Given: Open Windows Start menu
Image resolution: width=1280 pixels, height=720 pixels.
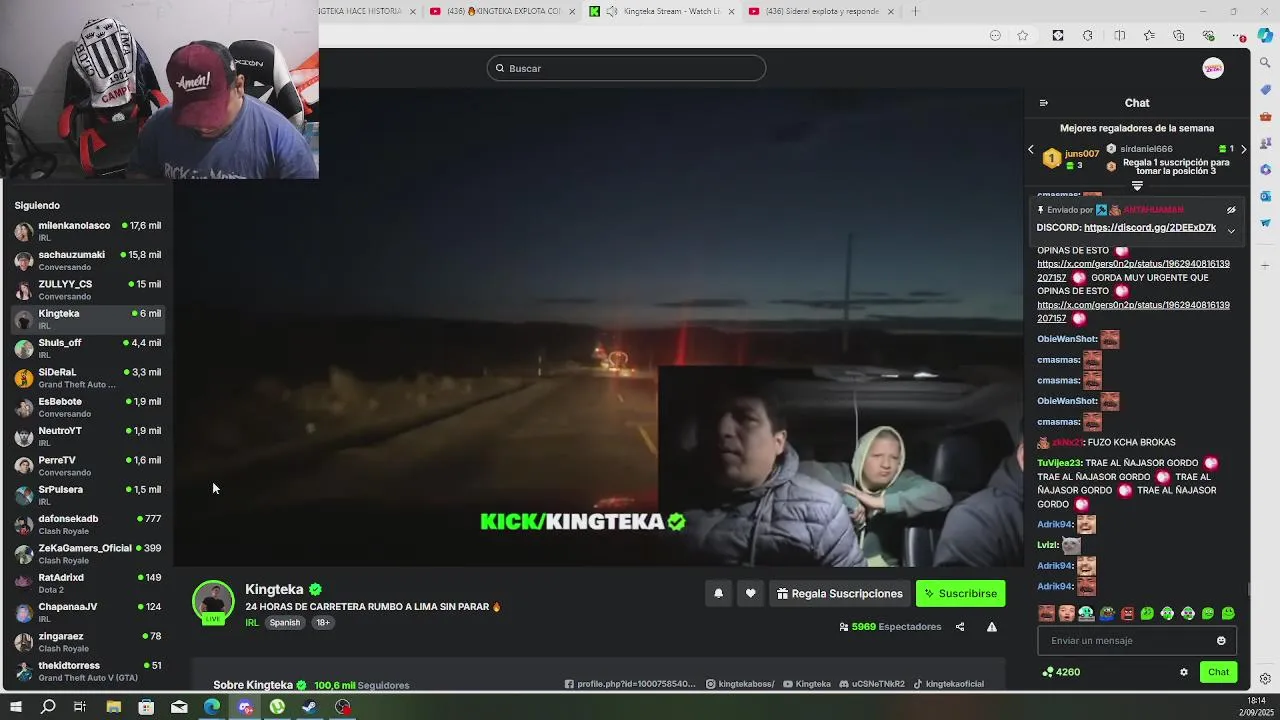Looking at the screenshot, I should point(16,707).
